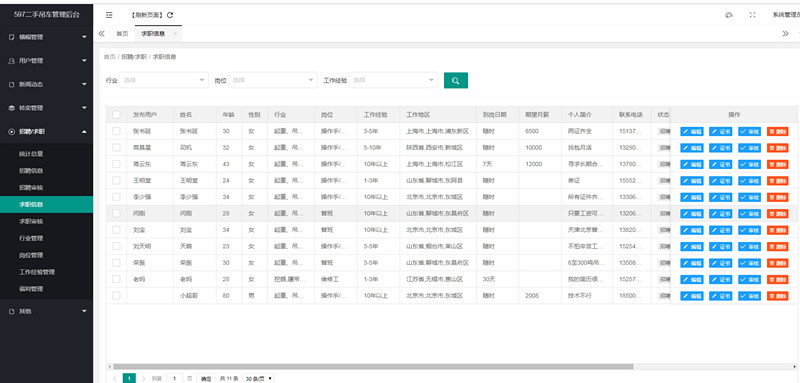Open 岗位管理 in the sidebar

[46, 255]
